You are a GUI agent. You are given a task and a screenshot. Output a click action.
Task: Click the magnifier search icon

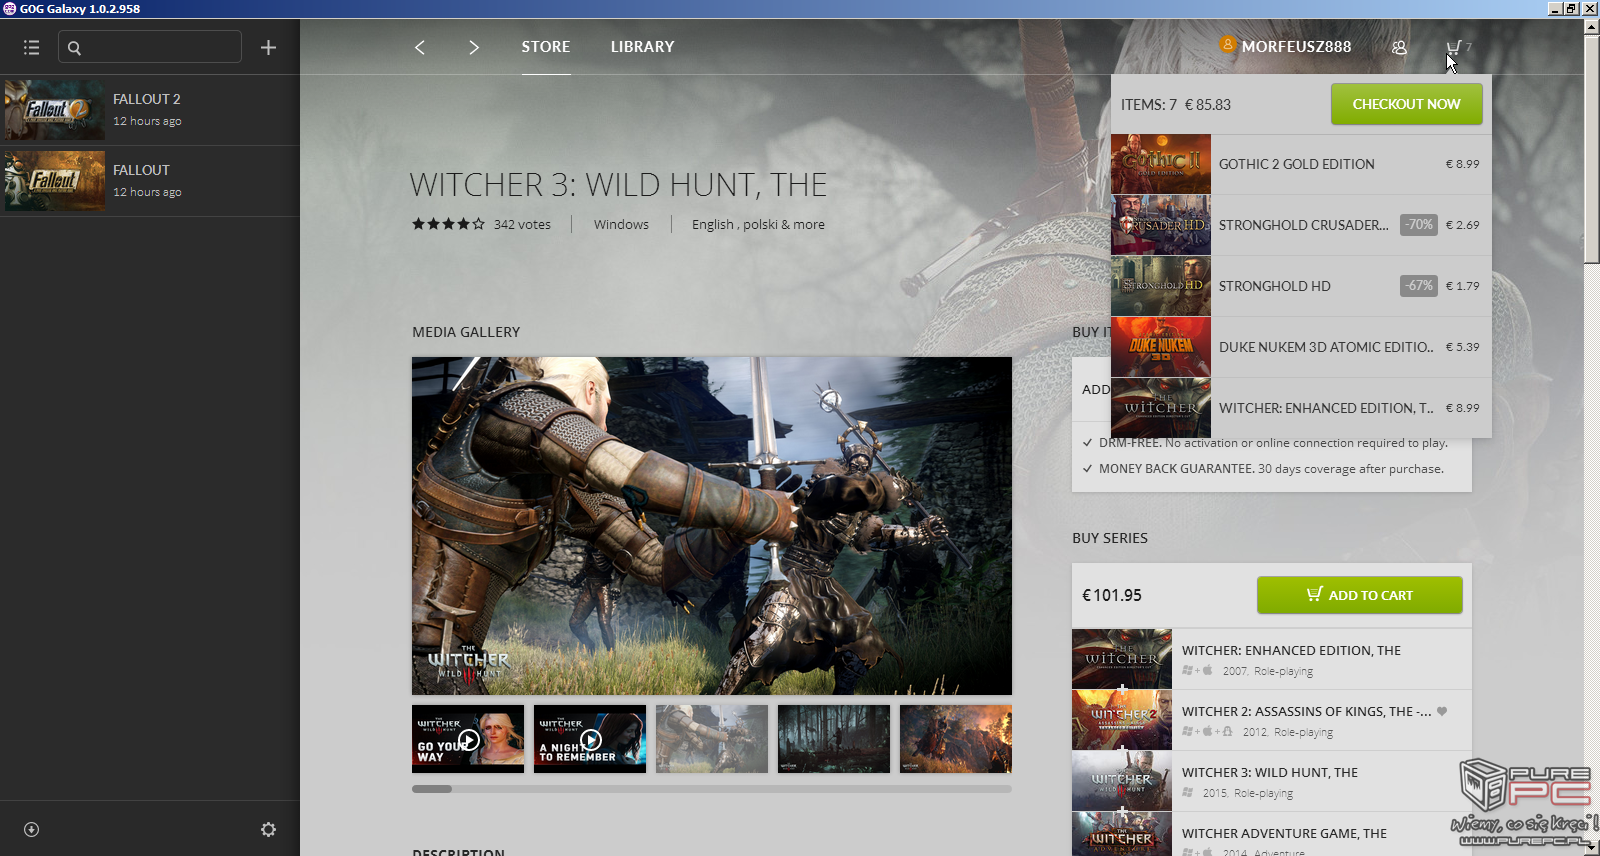point(74,47)
